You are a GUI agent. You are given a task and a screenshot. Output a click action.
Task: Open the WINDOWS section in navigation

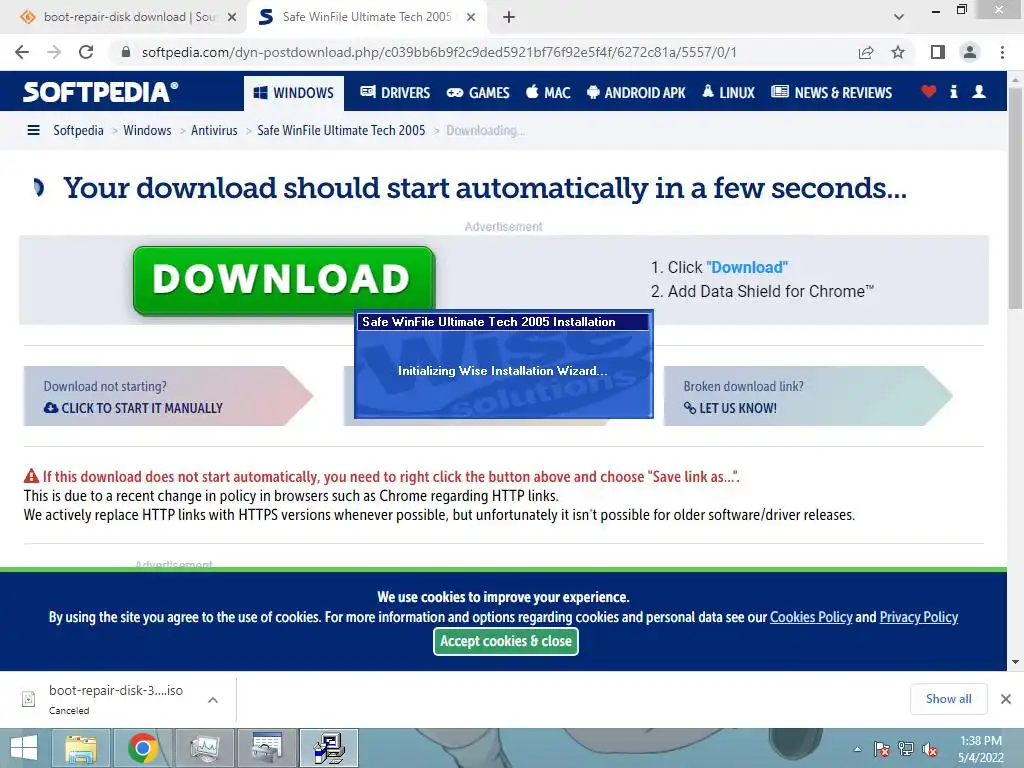294,93
